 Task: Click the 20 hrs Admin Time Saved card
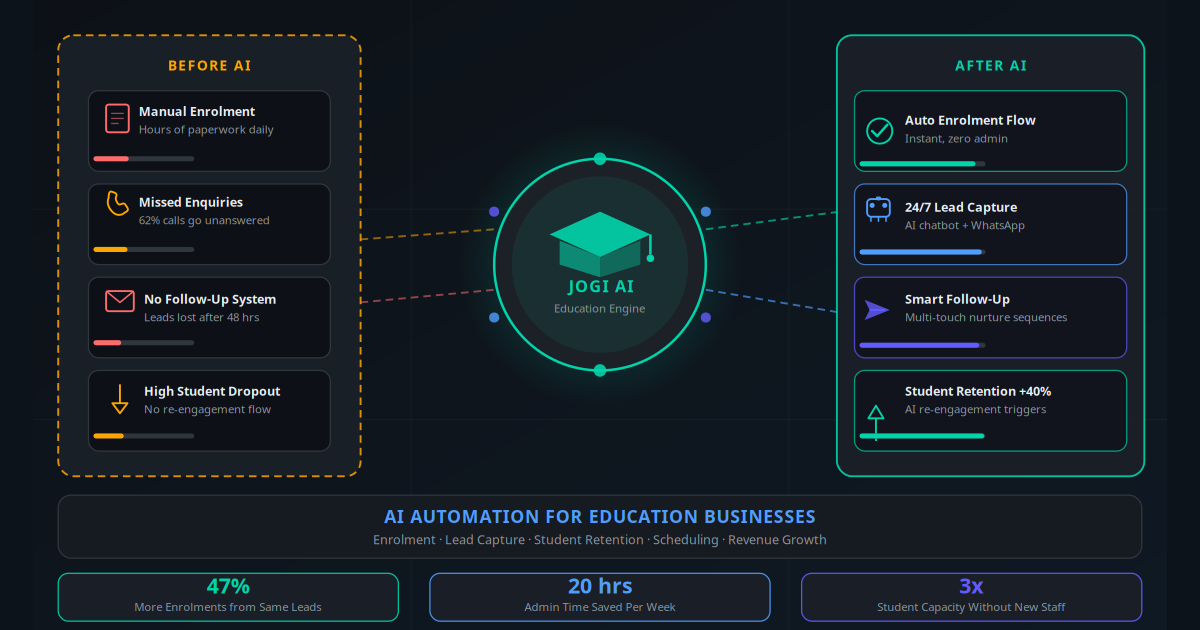pyautogui.click(x=600, y=597)
